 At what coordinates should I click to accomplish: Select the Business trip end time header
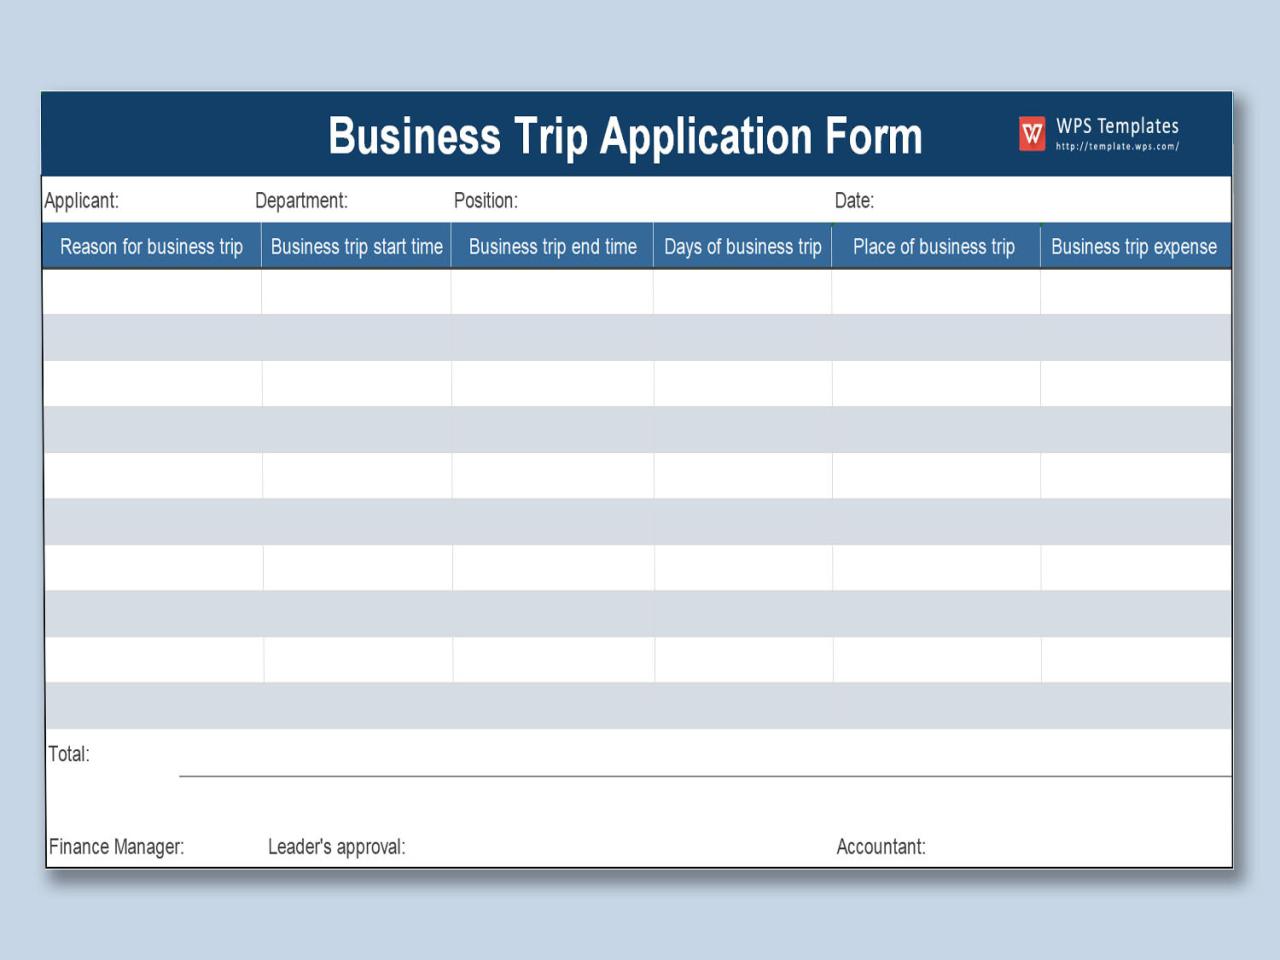tap(553, 246)
